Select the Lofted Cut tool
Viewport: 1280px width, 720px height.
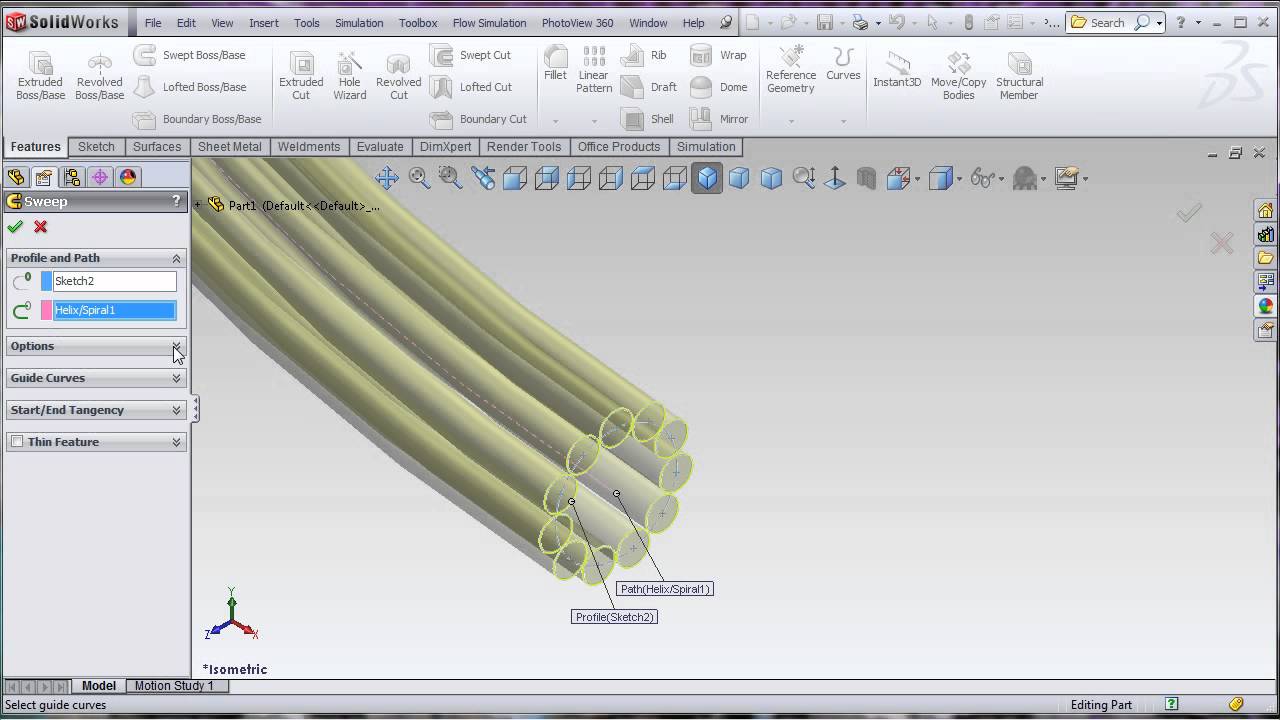pos(471,87)
